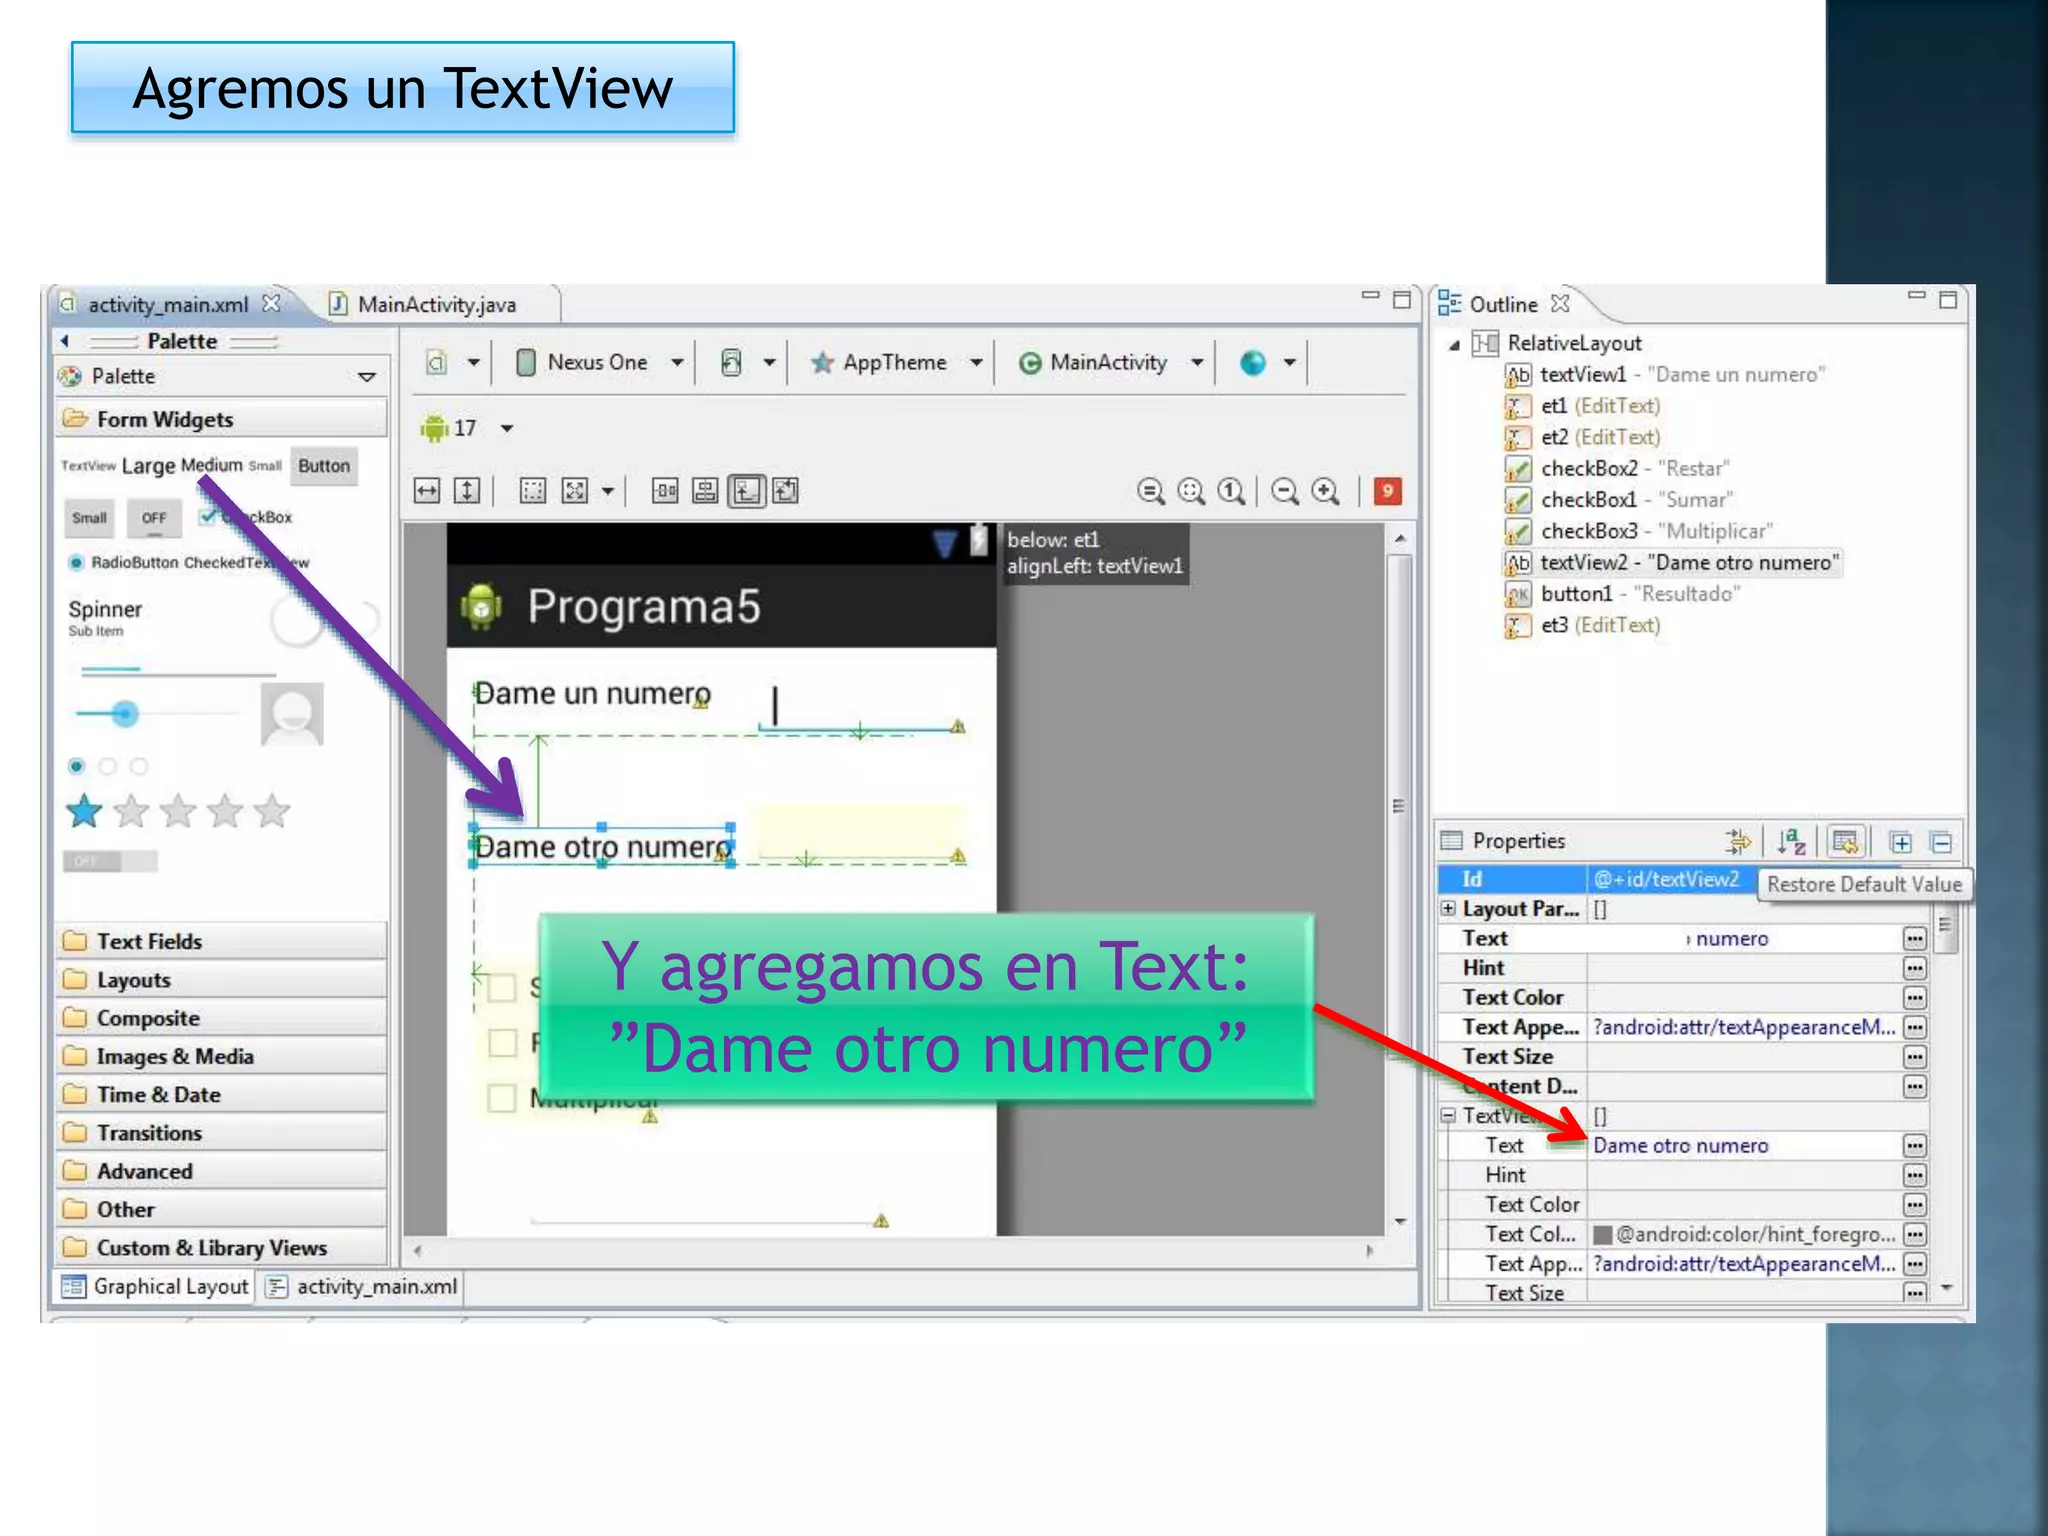This screenshot has height=1536, width=2048.
Task: Toggle fill height layout icon
Action: (x=467, y=491)
